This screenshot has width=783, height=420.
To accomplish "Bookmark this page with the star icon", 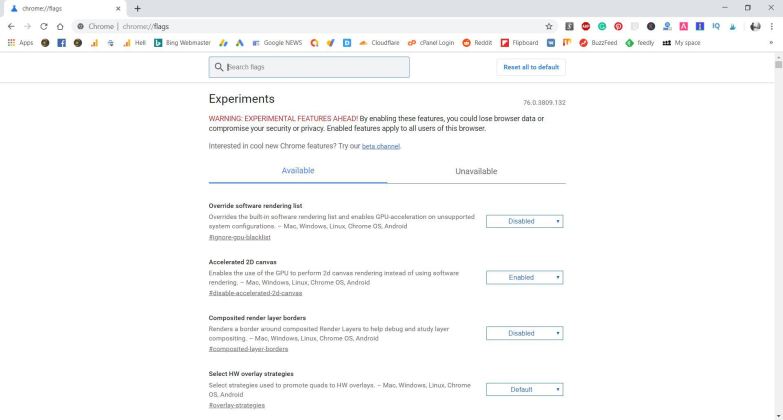I will click(549, 26).
